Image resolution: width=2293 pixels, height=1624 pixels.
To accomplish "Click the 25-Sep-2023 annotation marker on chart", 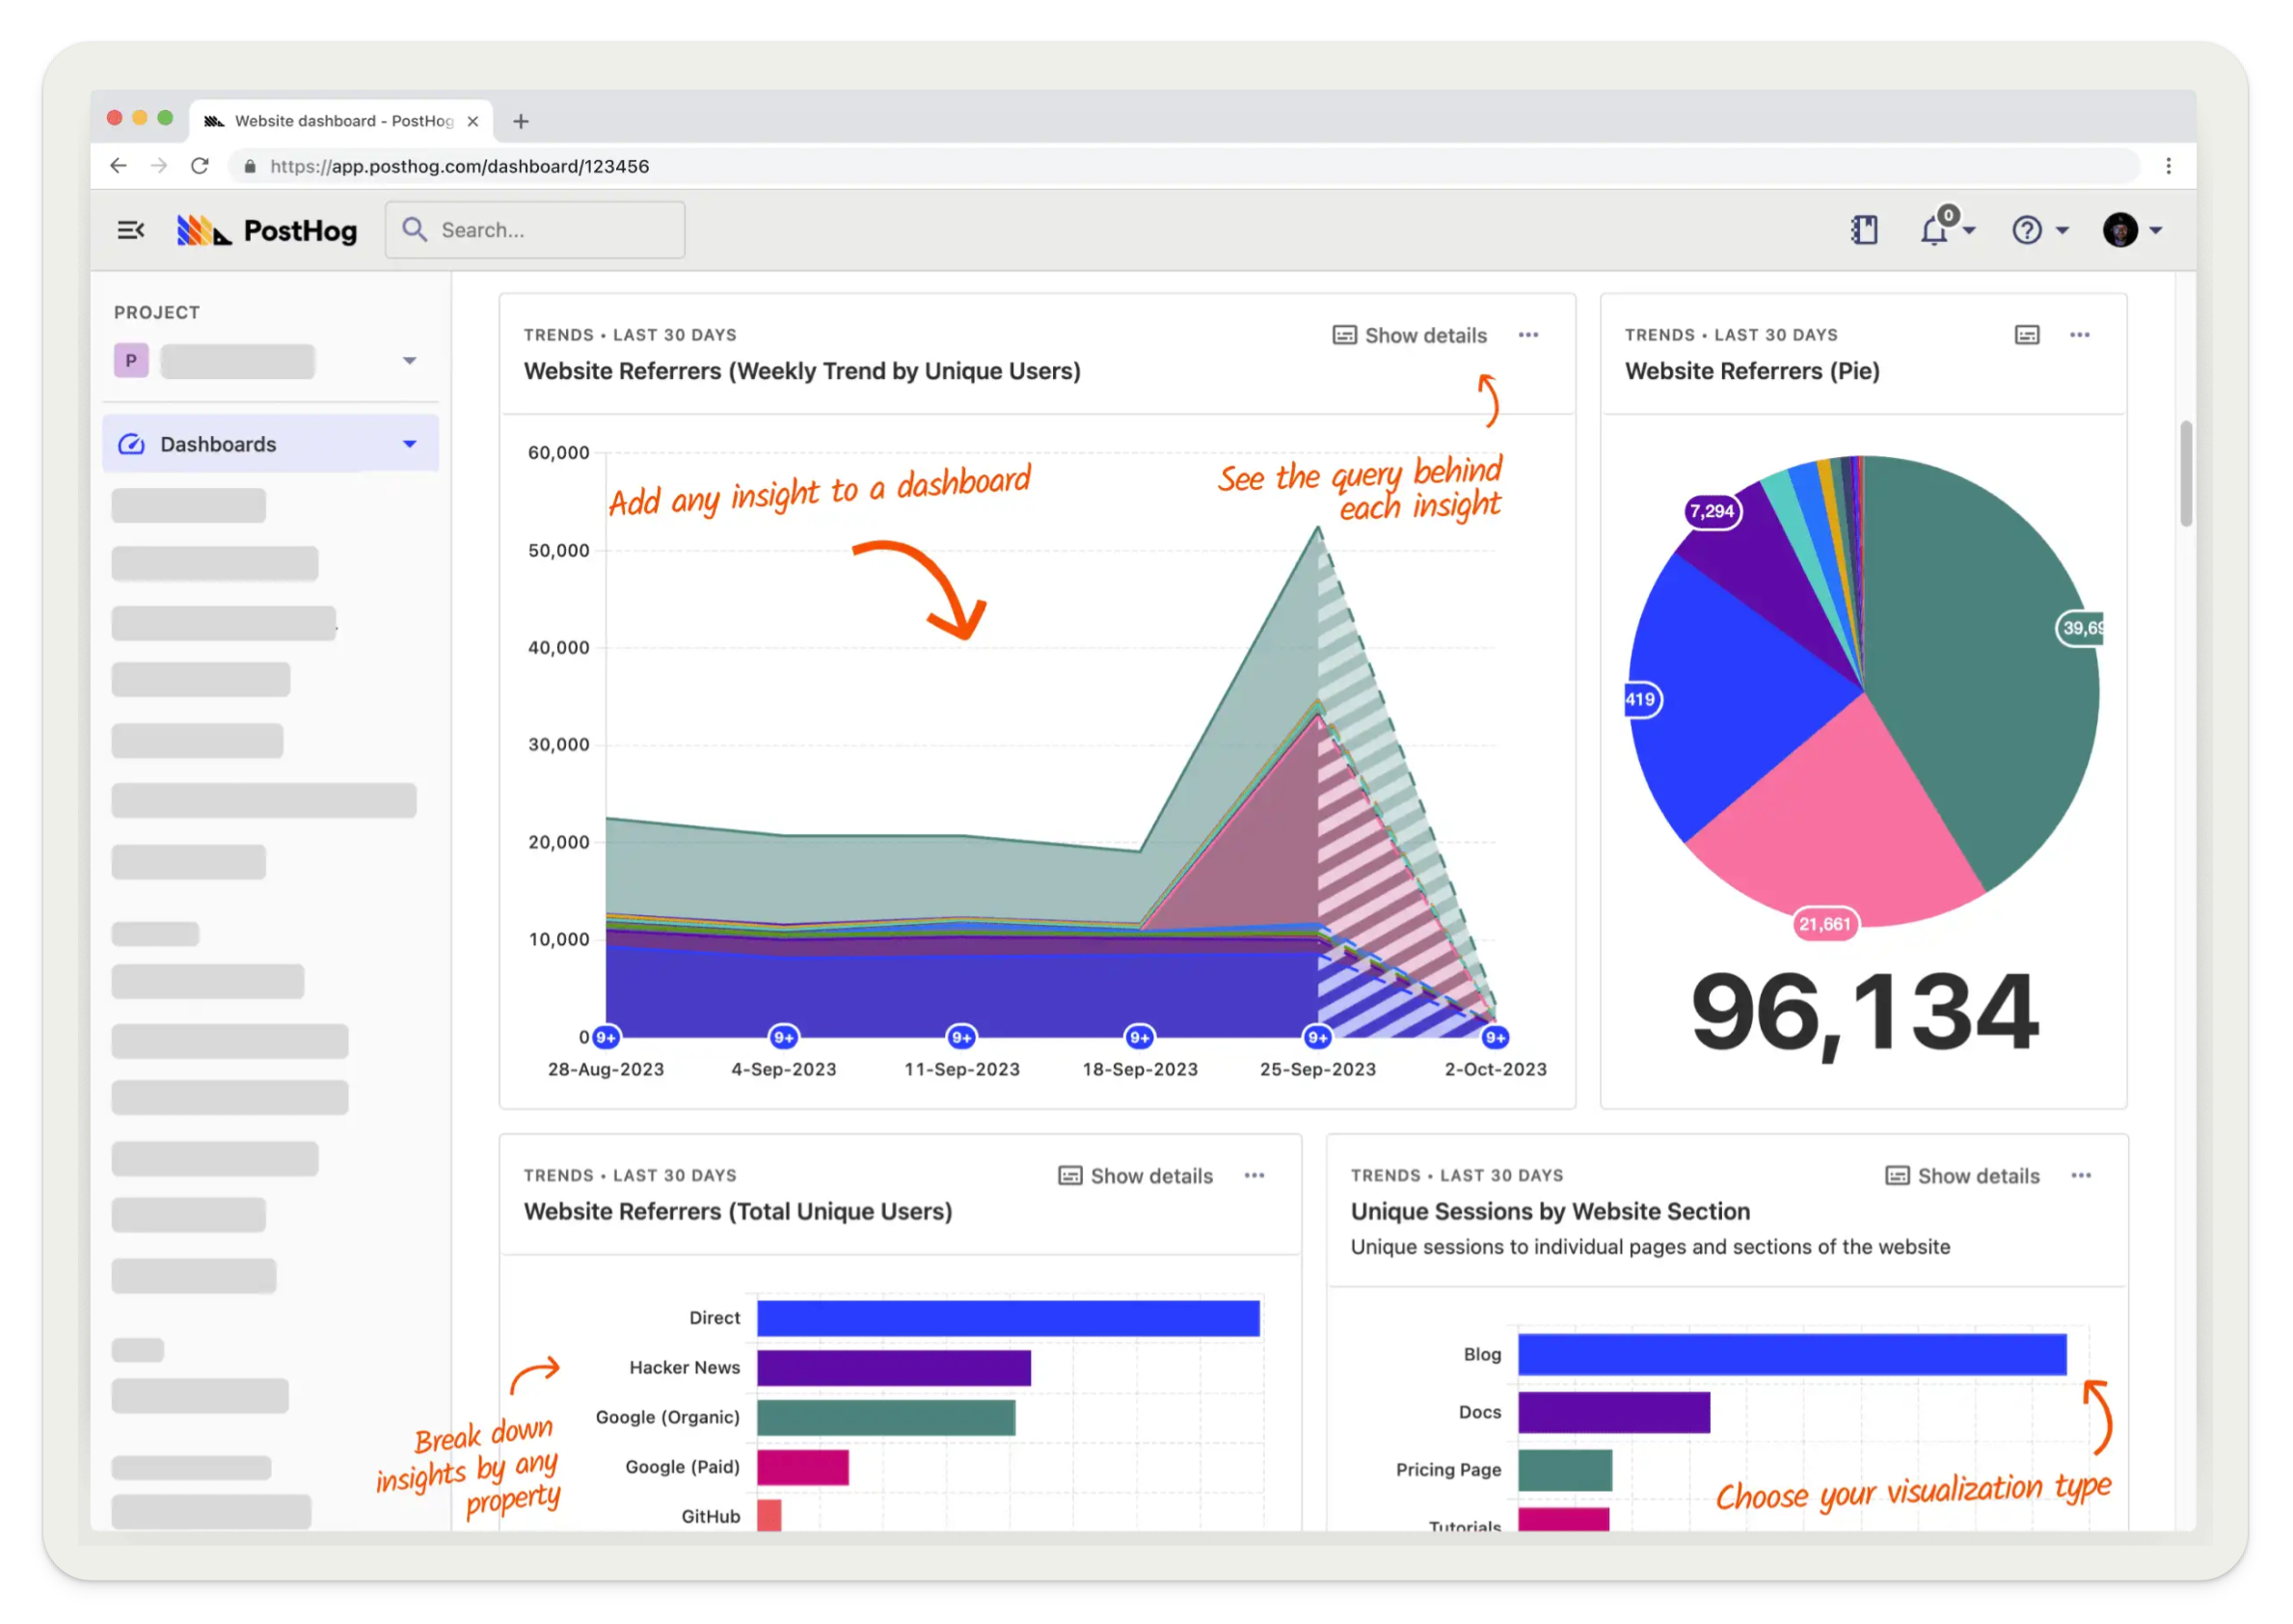I will (x=1317, y=1037).
